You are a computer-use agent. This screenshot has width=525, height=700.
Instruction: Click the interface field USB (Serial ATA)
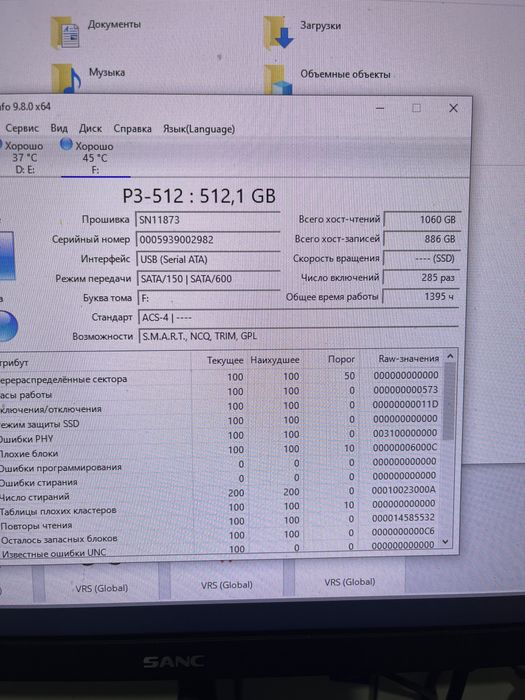click(208, 259)
